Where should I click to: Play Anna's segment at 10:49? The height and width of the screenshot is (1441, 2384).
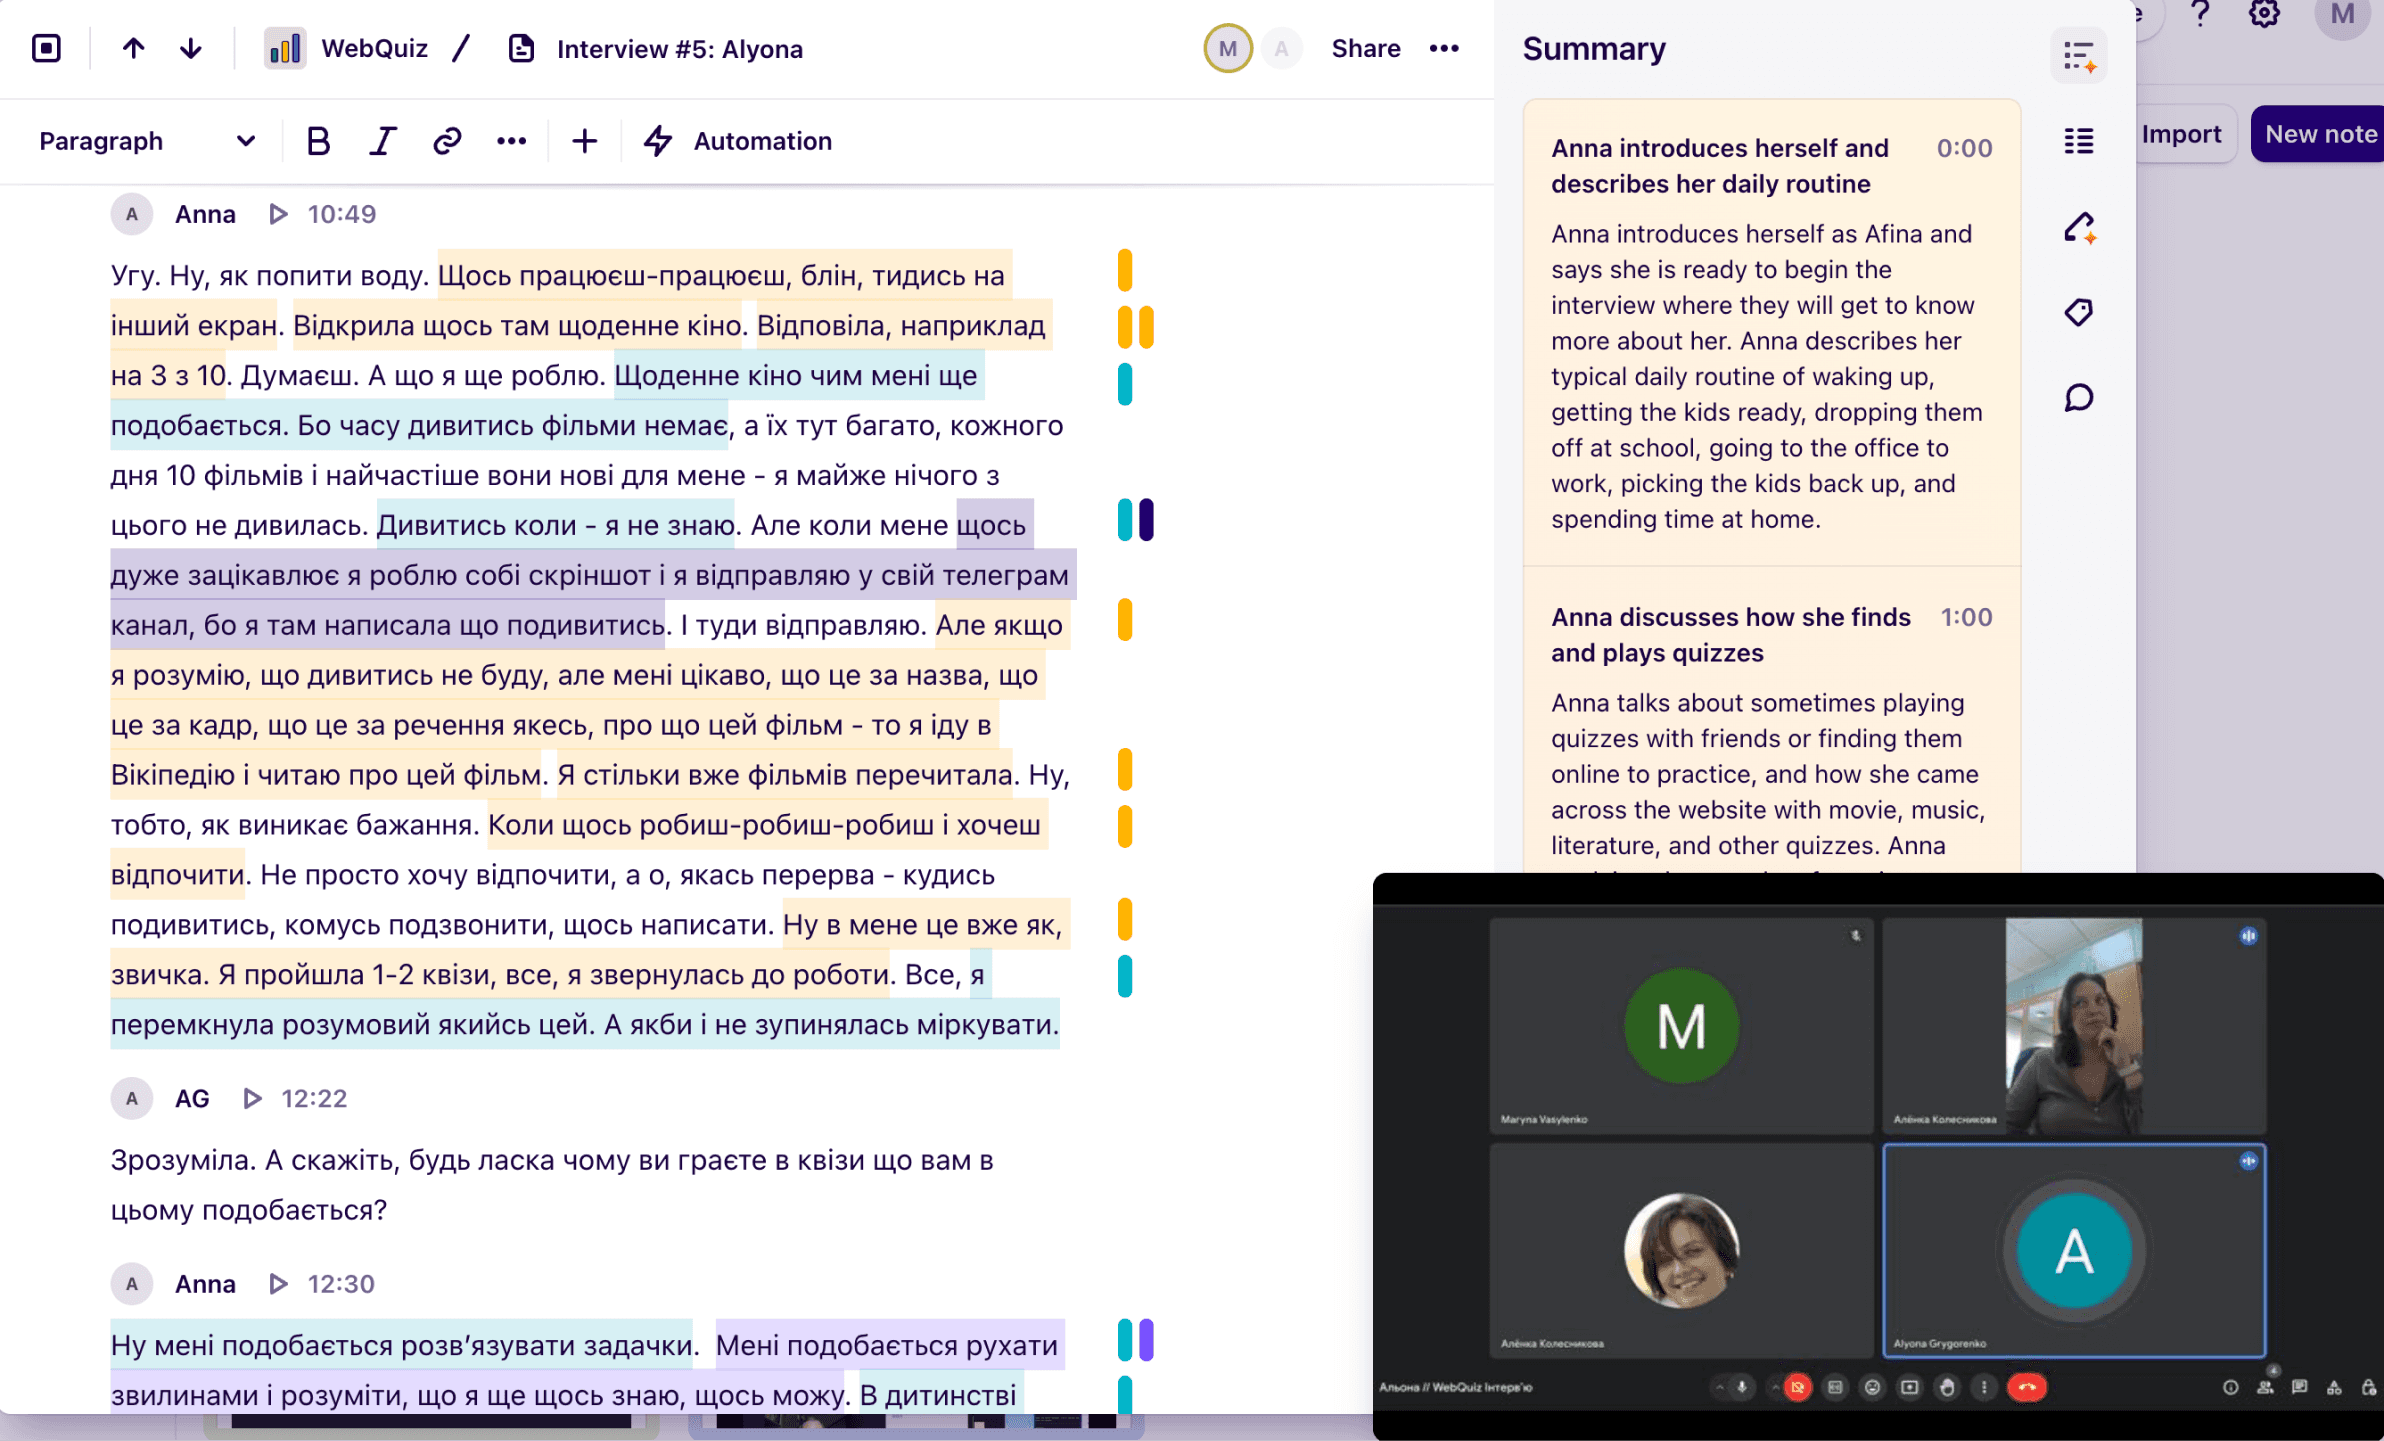tap(279, 214)
